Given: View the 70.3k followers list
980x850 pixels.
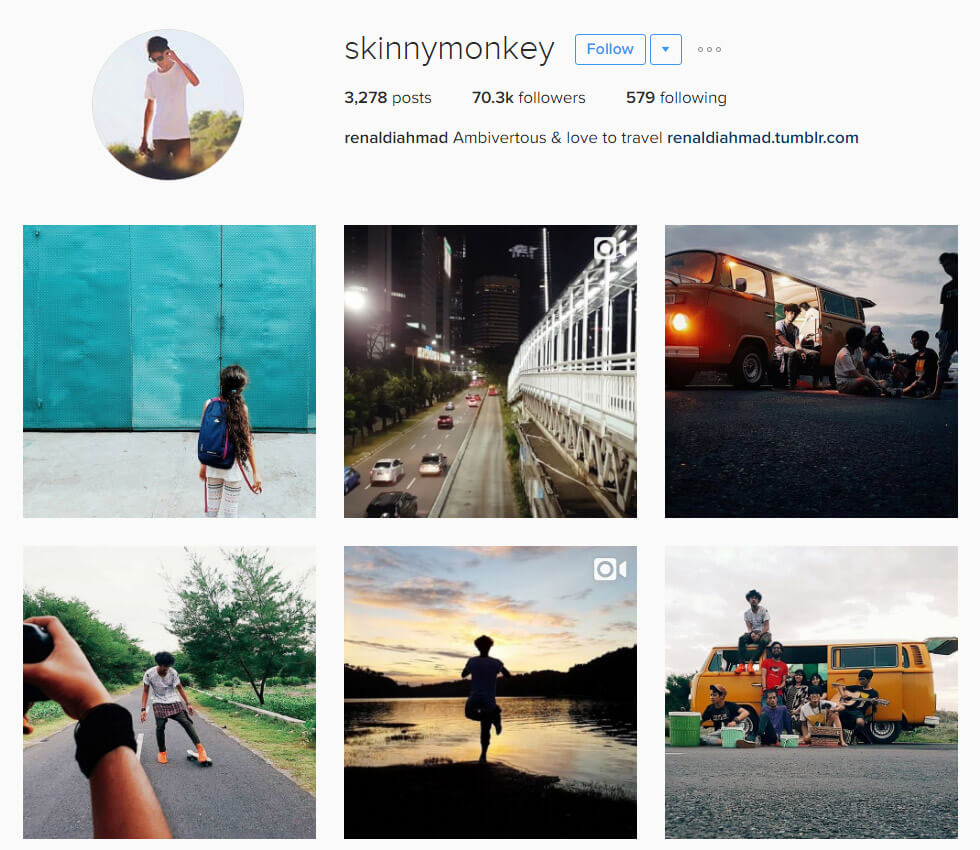Looking at the screenshot, I should (528, 98).
